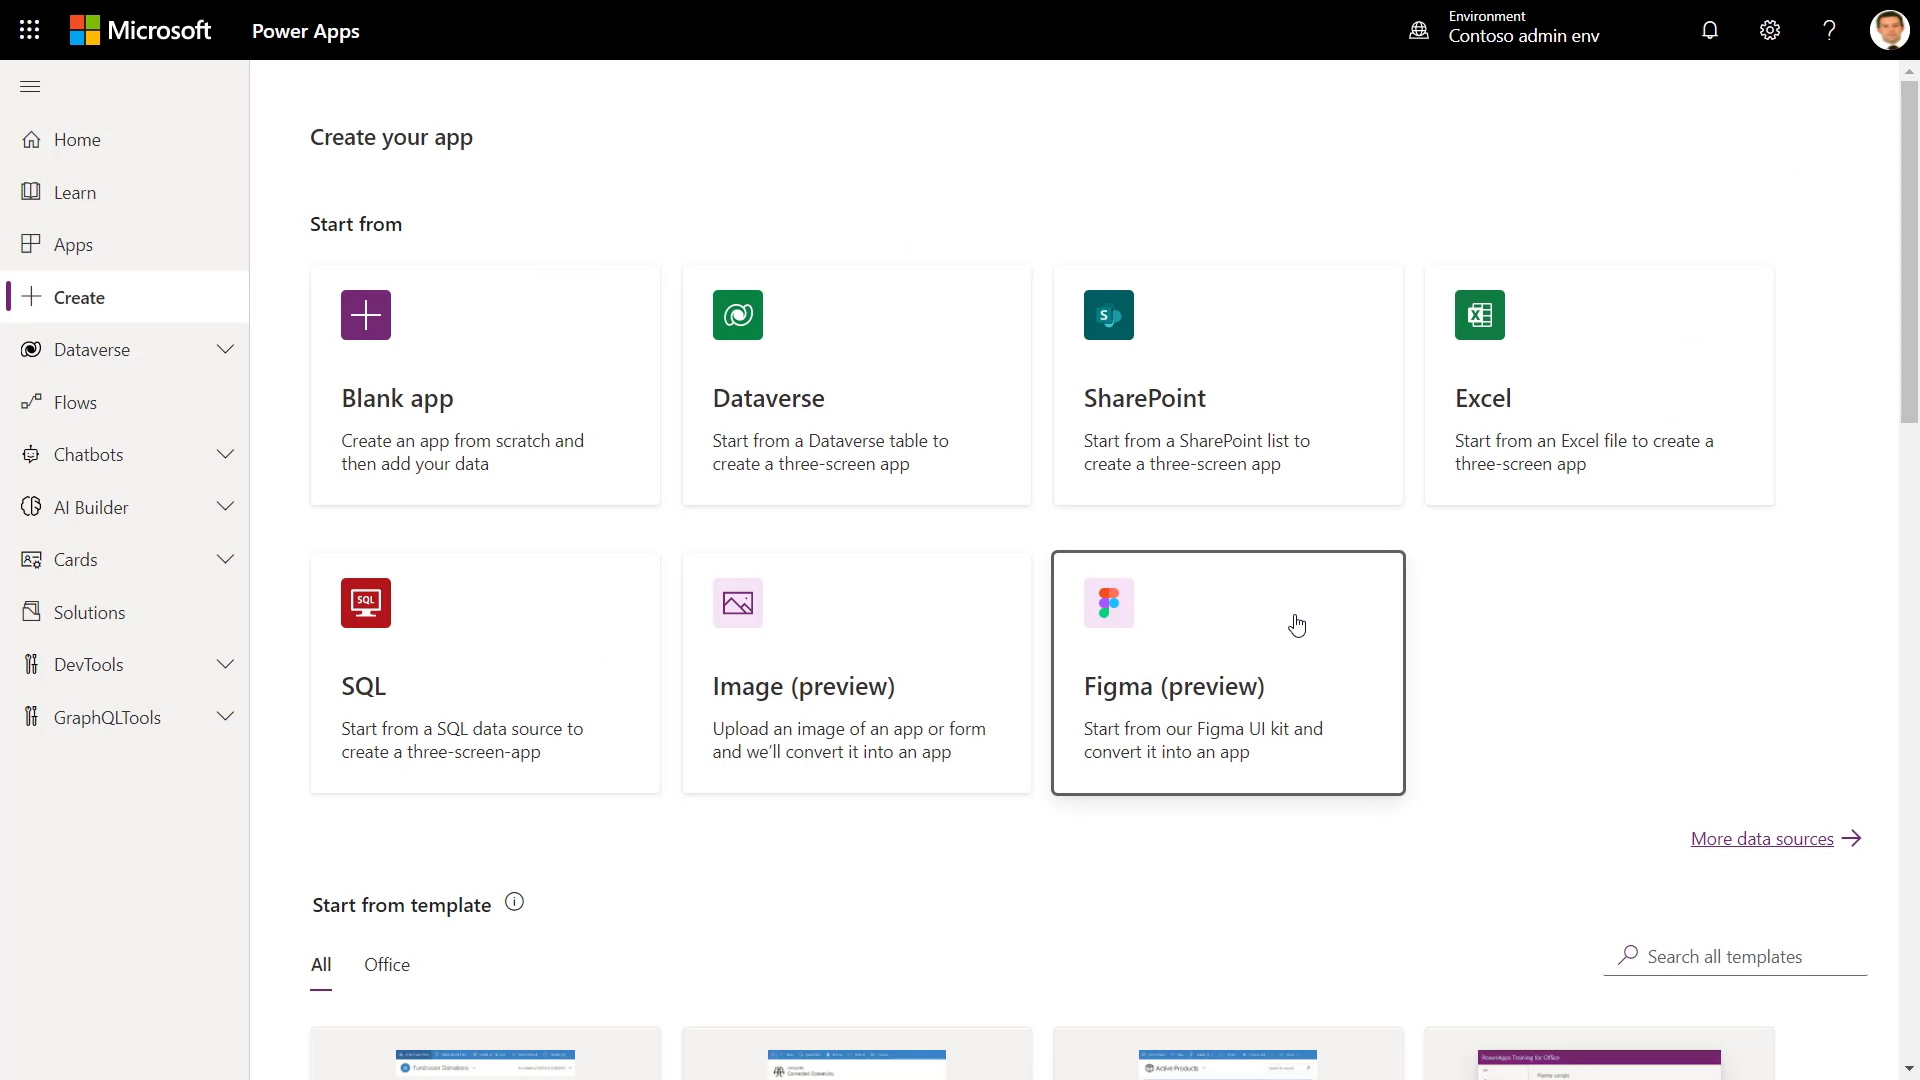Choose the SQL card title
The height and width of the screenshot is (1080, 1920).
tap(363, 687)
